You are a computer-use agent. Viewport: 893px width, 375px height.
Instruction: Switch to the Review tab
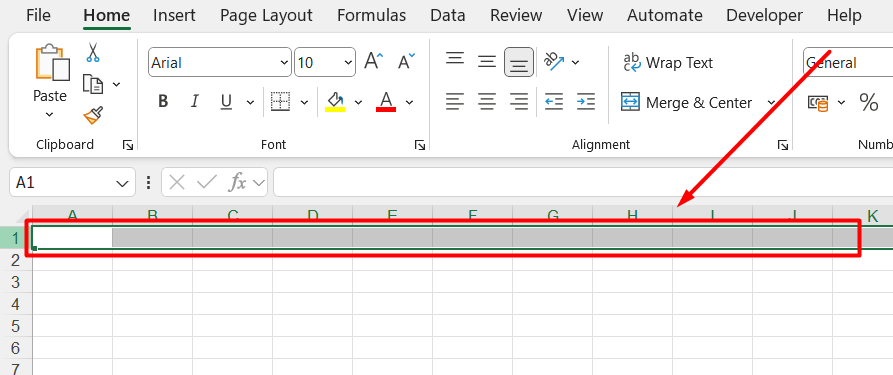tap(517, 15)
